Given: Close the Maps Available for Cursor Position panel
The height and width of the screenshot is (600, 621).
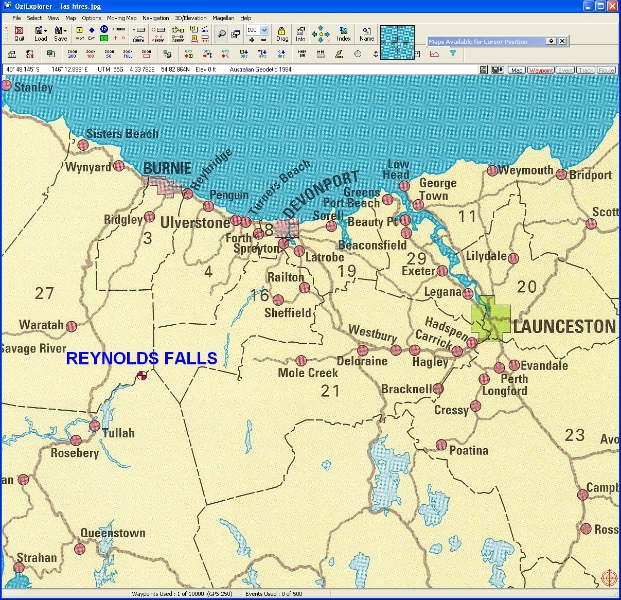Looking at the screenshot, I should (561, 41).
